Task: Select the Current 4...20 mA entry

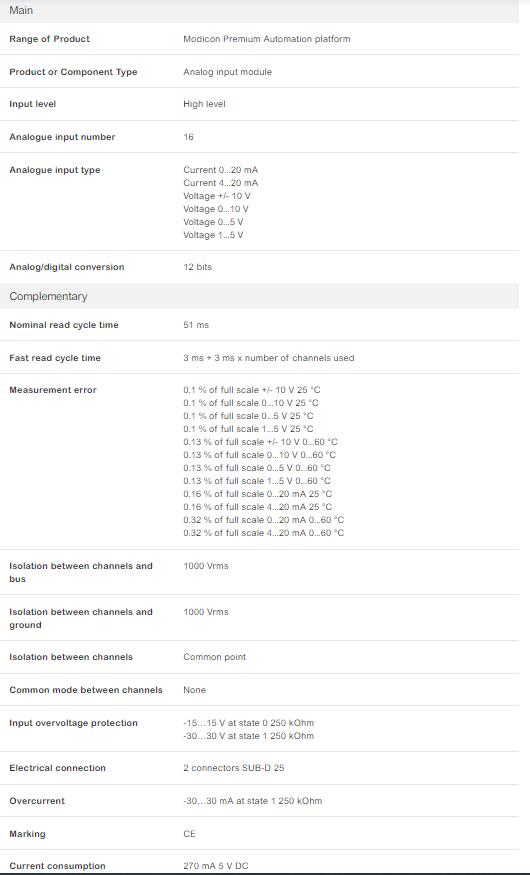Action: point(220,183)
